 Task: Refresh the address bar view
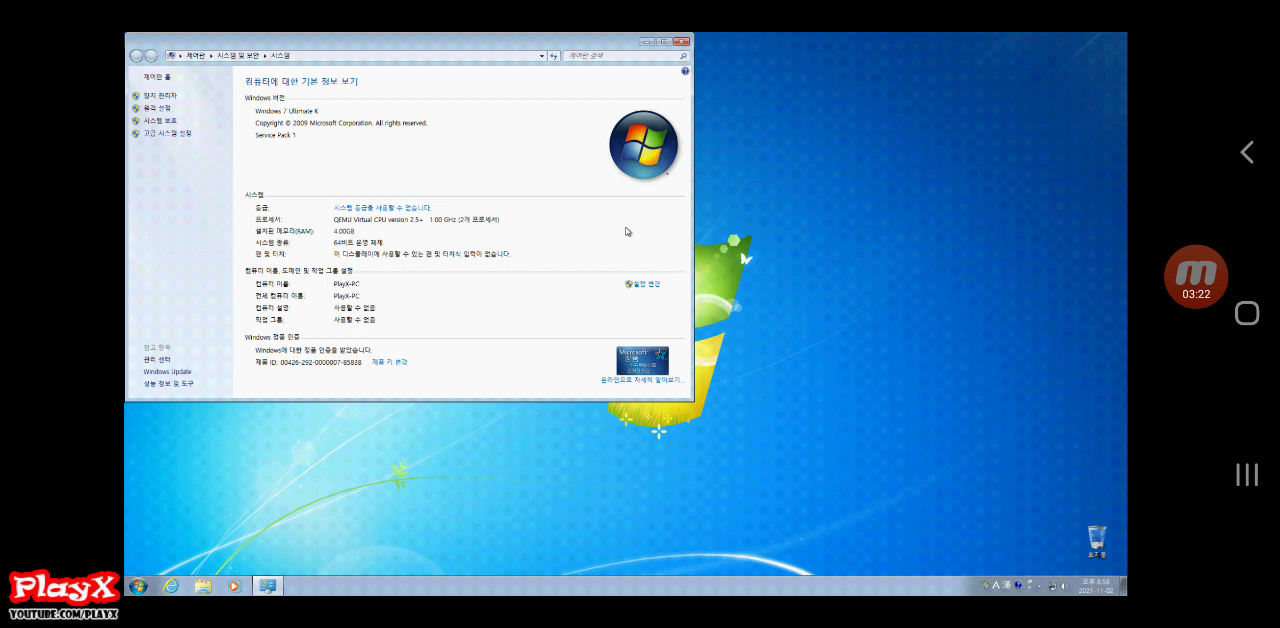(x=554, y=56)
